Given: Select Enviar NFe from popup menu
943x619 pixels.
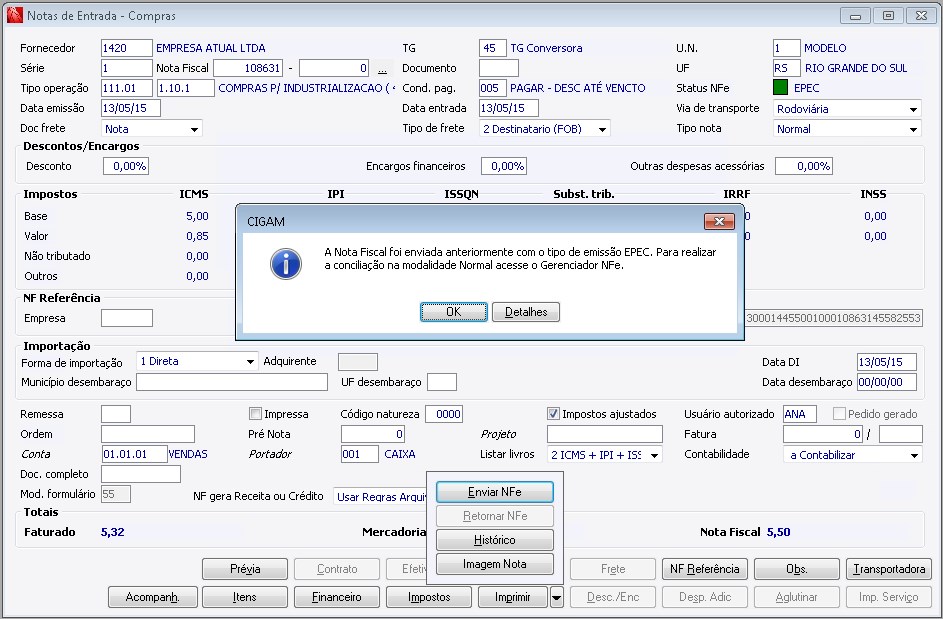Looking at the screenshot, I should 494,492.
